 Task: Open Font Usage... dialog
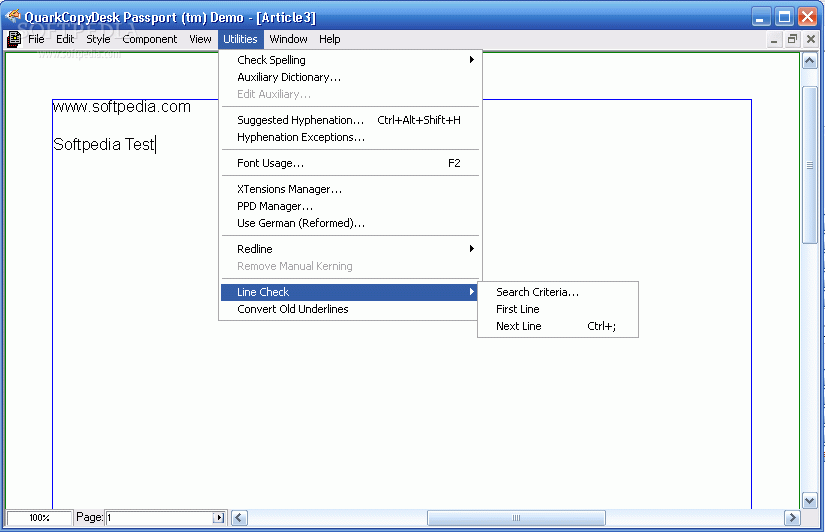(349, 163)
